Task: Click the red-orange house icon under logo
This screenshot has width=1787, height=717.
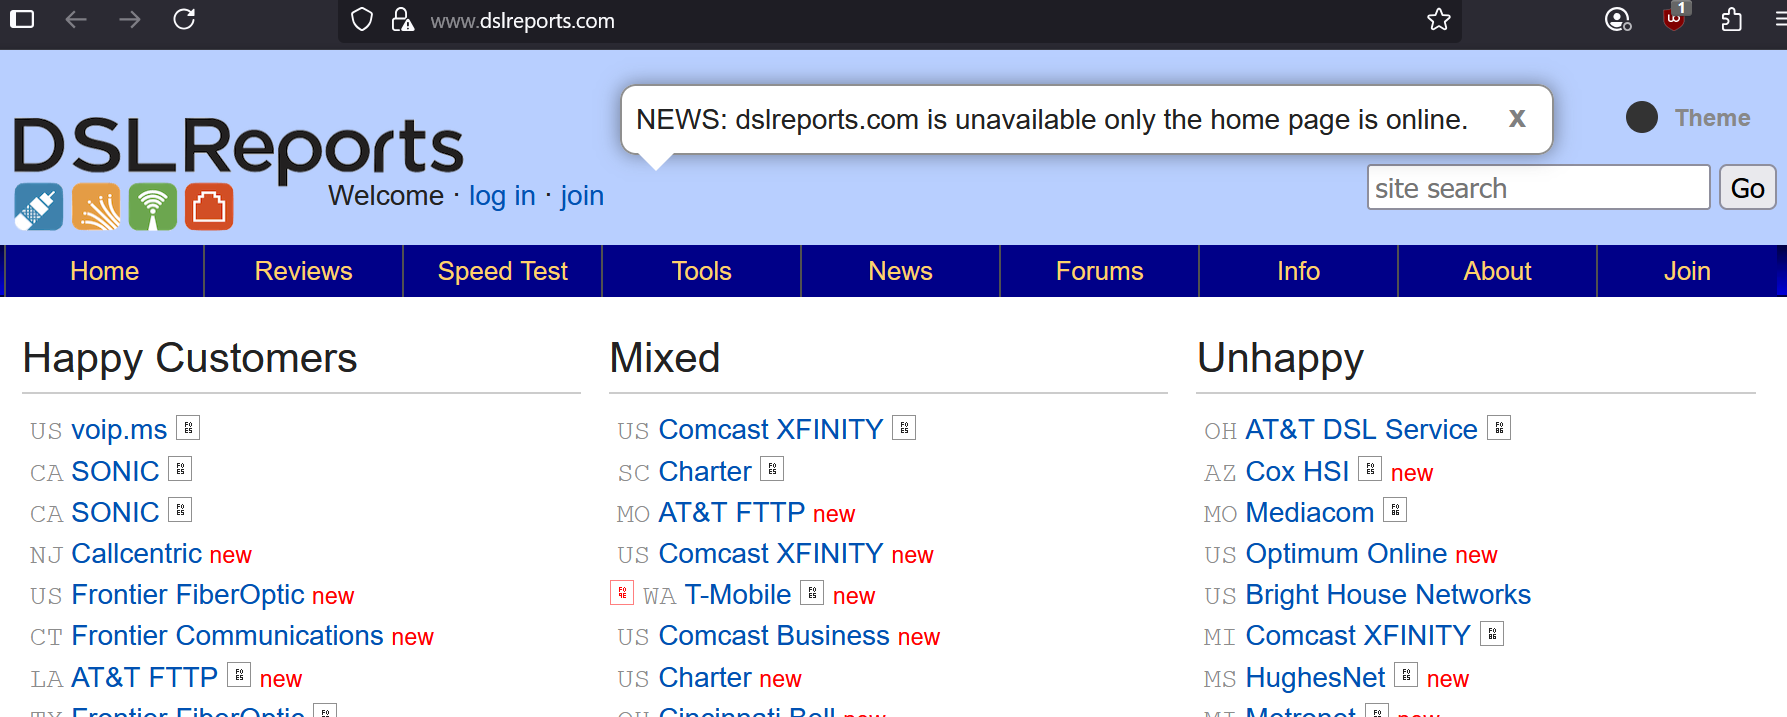Action: tap(209, 207)
